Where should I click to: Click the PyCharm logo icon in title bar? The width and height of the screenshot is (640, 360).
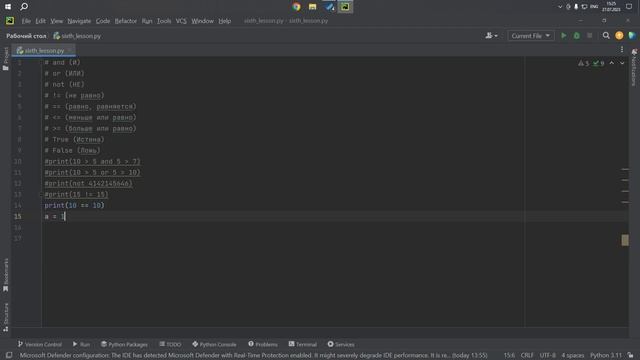10,21
